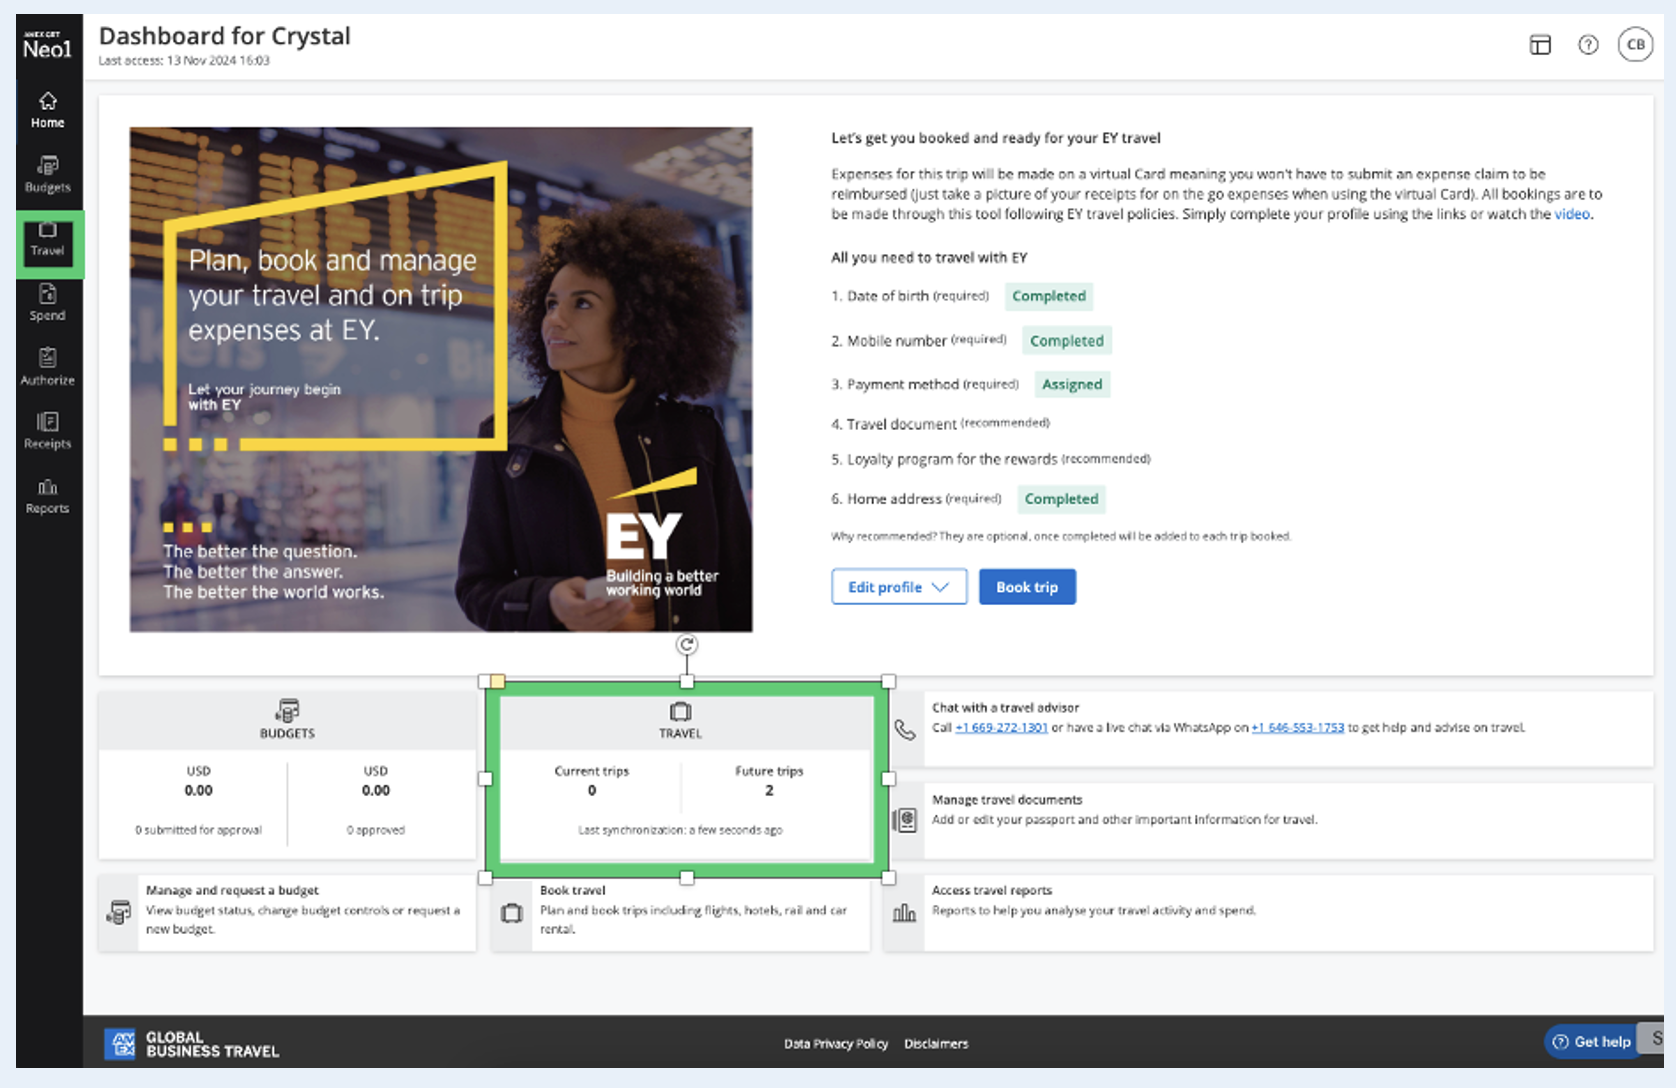Expand the Edit profile dropdown
Image resolution: width=1676 pixels, height=1088 pixels.
pos(899,587)
